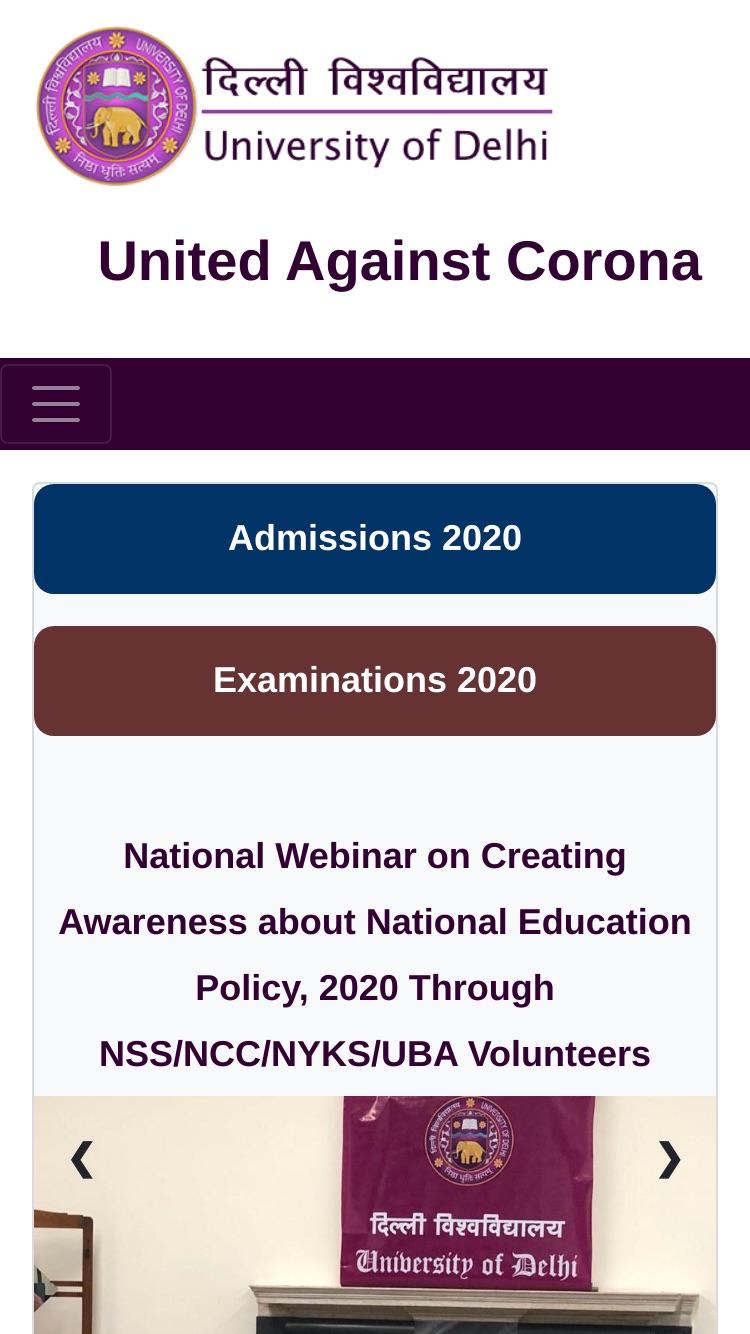The width and height of the screenshot is (750, 1334).
Task: Click the 'NSS/NCC/NYKS/UBA Volunteers' text line
Action: [375, 1055]
